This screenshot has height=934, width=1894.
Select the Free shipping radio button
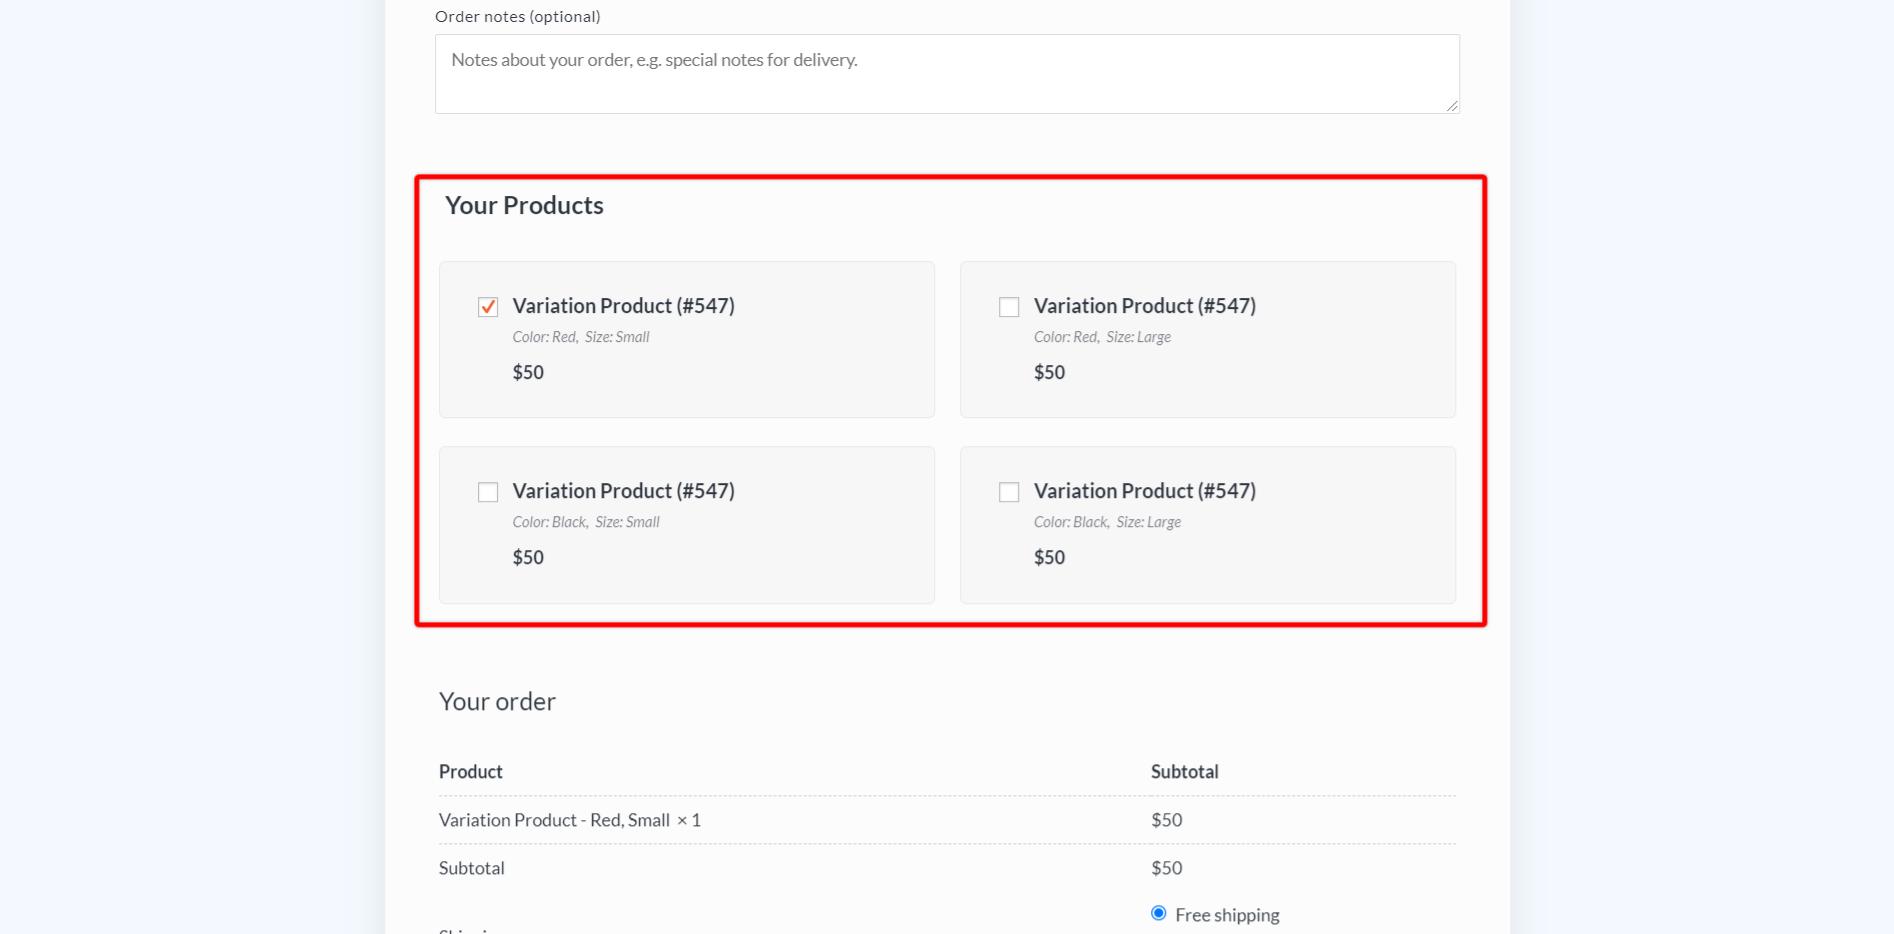[1158, 913]
